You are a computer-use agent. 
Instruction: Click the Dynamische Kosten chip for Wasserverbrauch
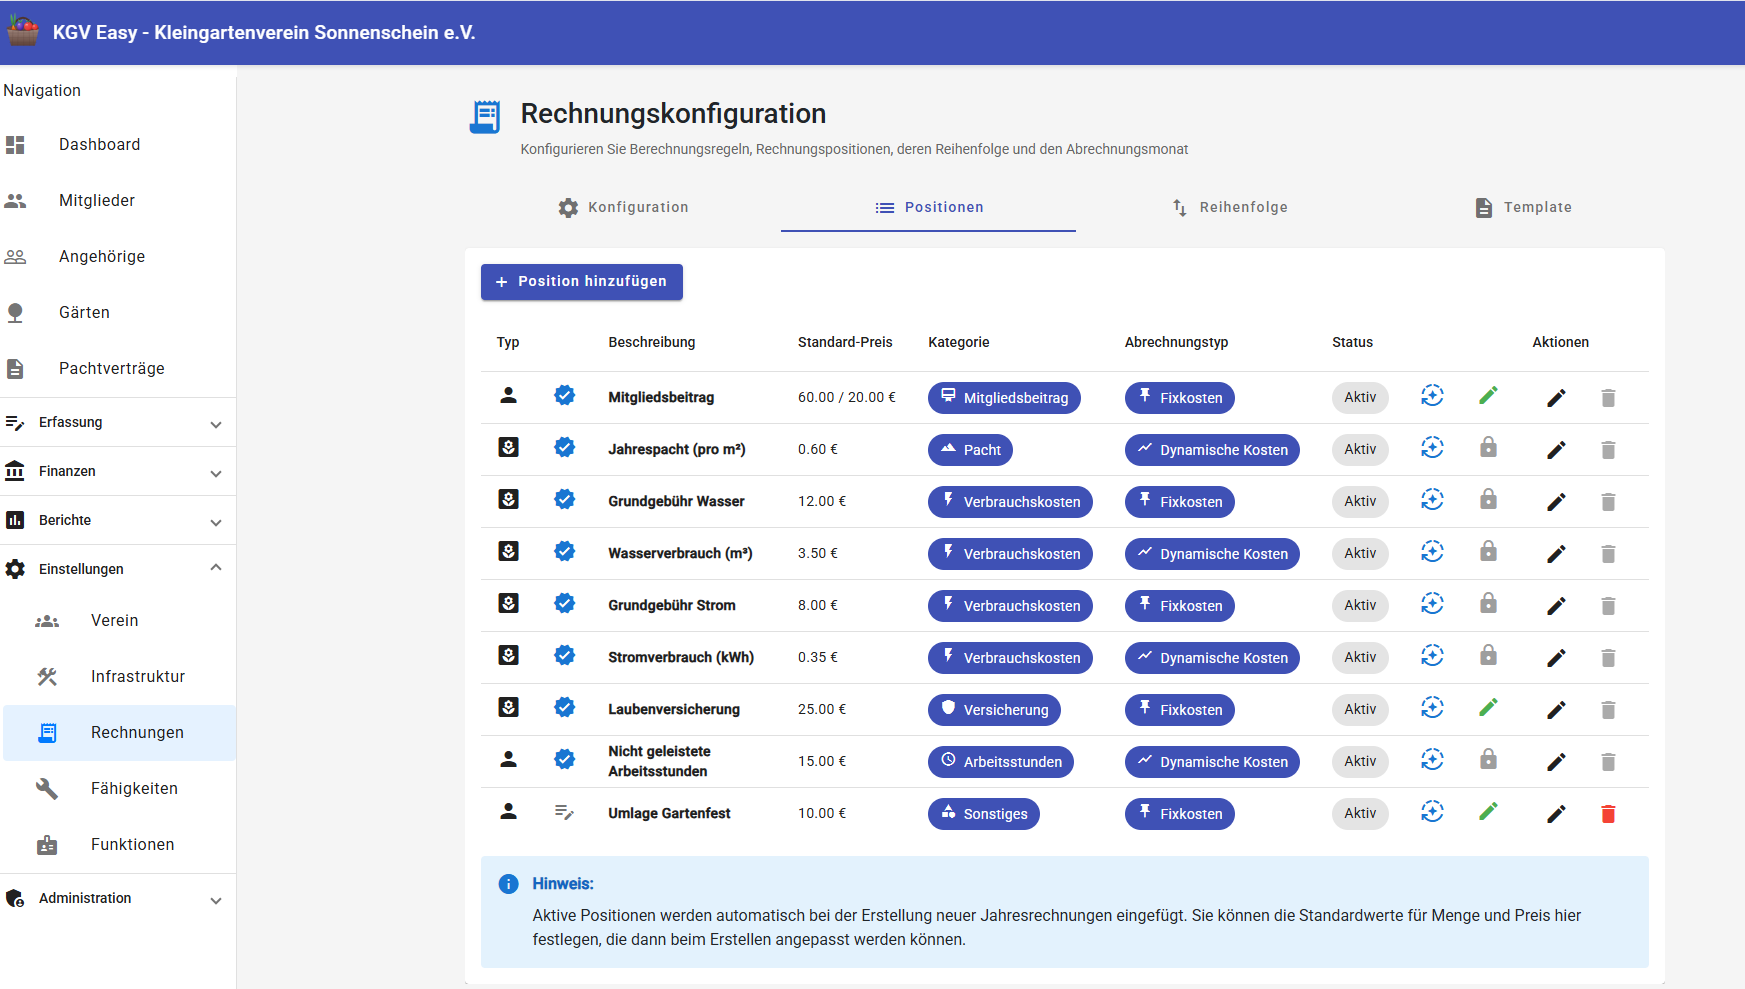1212,554
